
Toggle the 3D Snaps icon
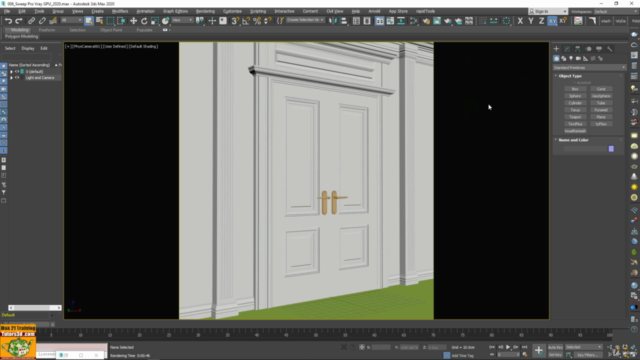click(235, 21)
